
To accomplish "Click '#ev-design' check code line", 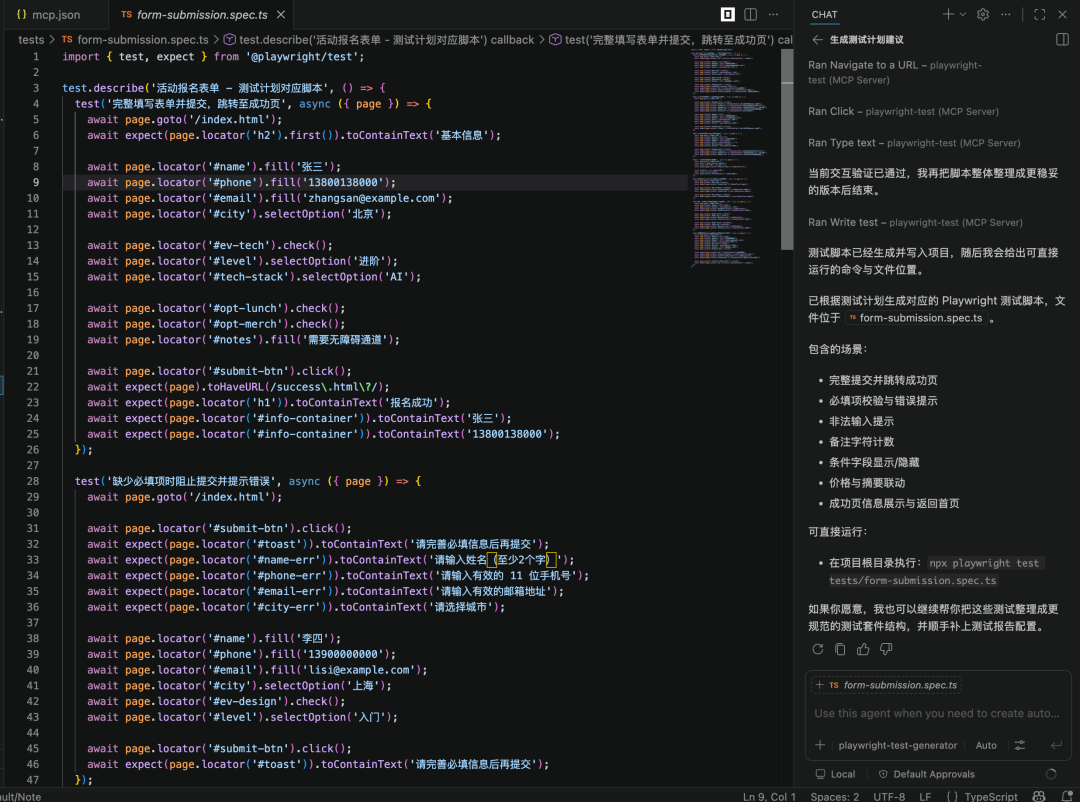I will [216, 701].
